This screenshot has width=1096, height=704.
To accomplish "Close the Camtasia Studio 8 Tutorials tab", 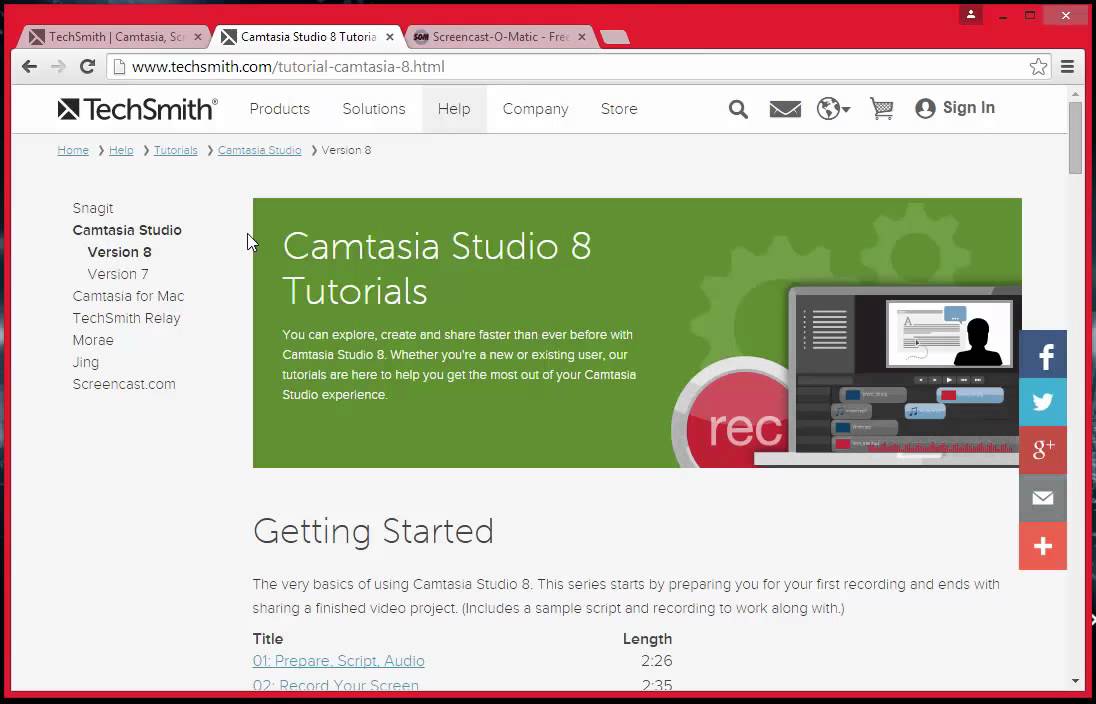I will [390, 37].
